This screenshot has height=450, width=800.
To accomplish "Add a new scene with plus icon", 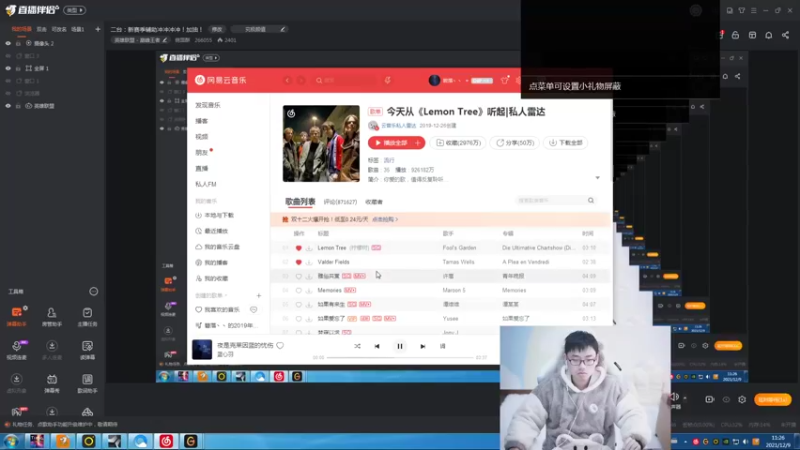I will [97, 29].
